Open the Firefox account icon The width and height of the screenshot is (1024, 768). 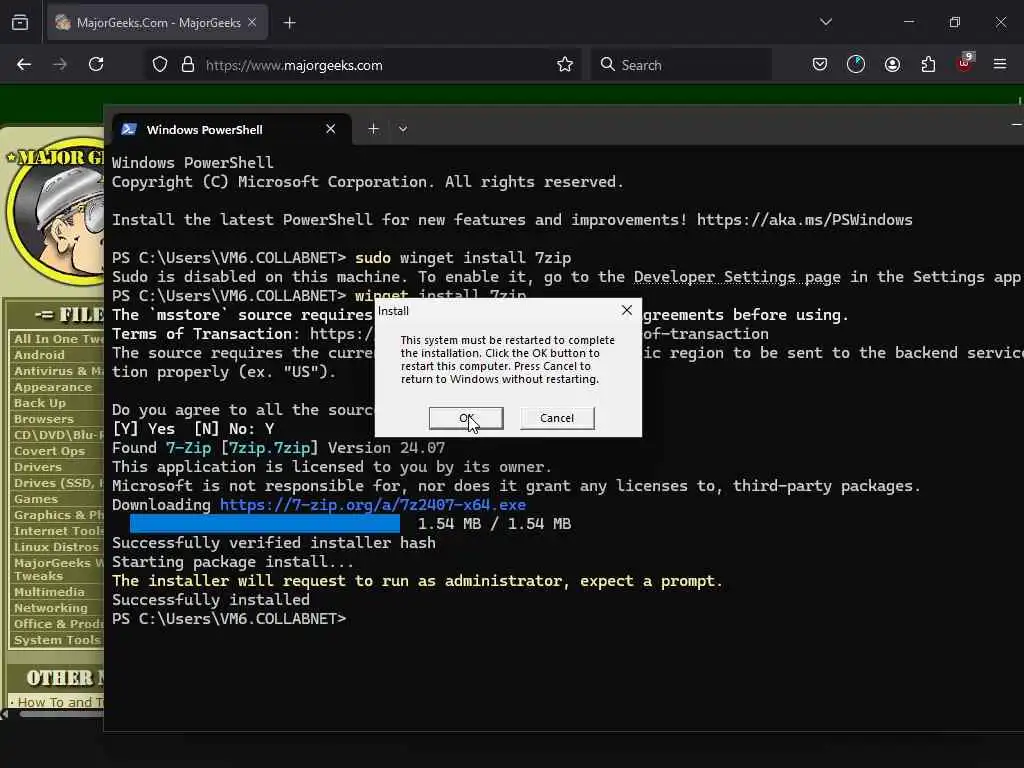click(892, 65)
